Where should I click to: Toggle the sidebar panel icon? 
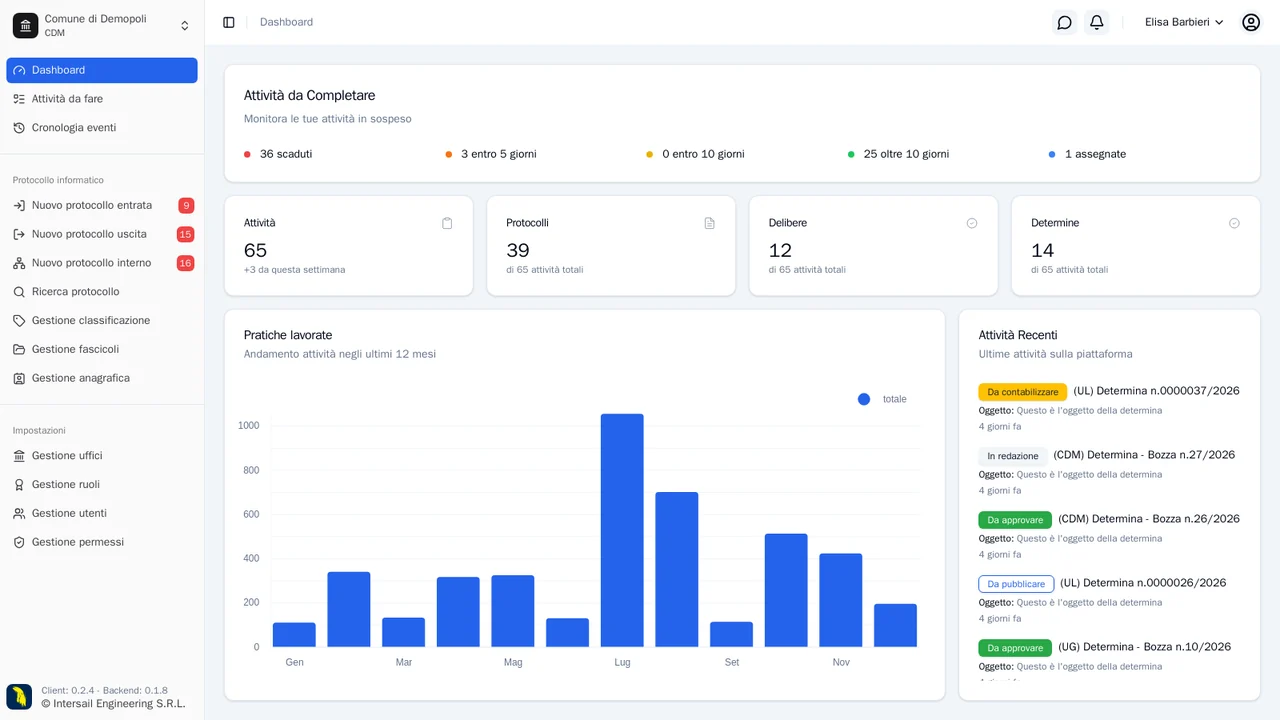(229, 22)
